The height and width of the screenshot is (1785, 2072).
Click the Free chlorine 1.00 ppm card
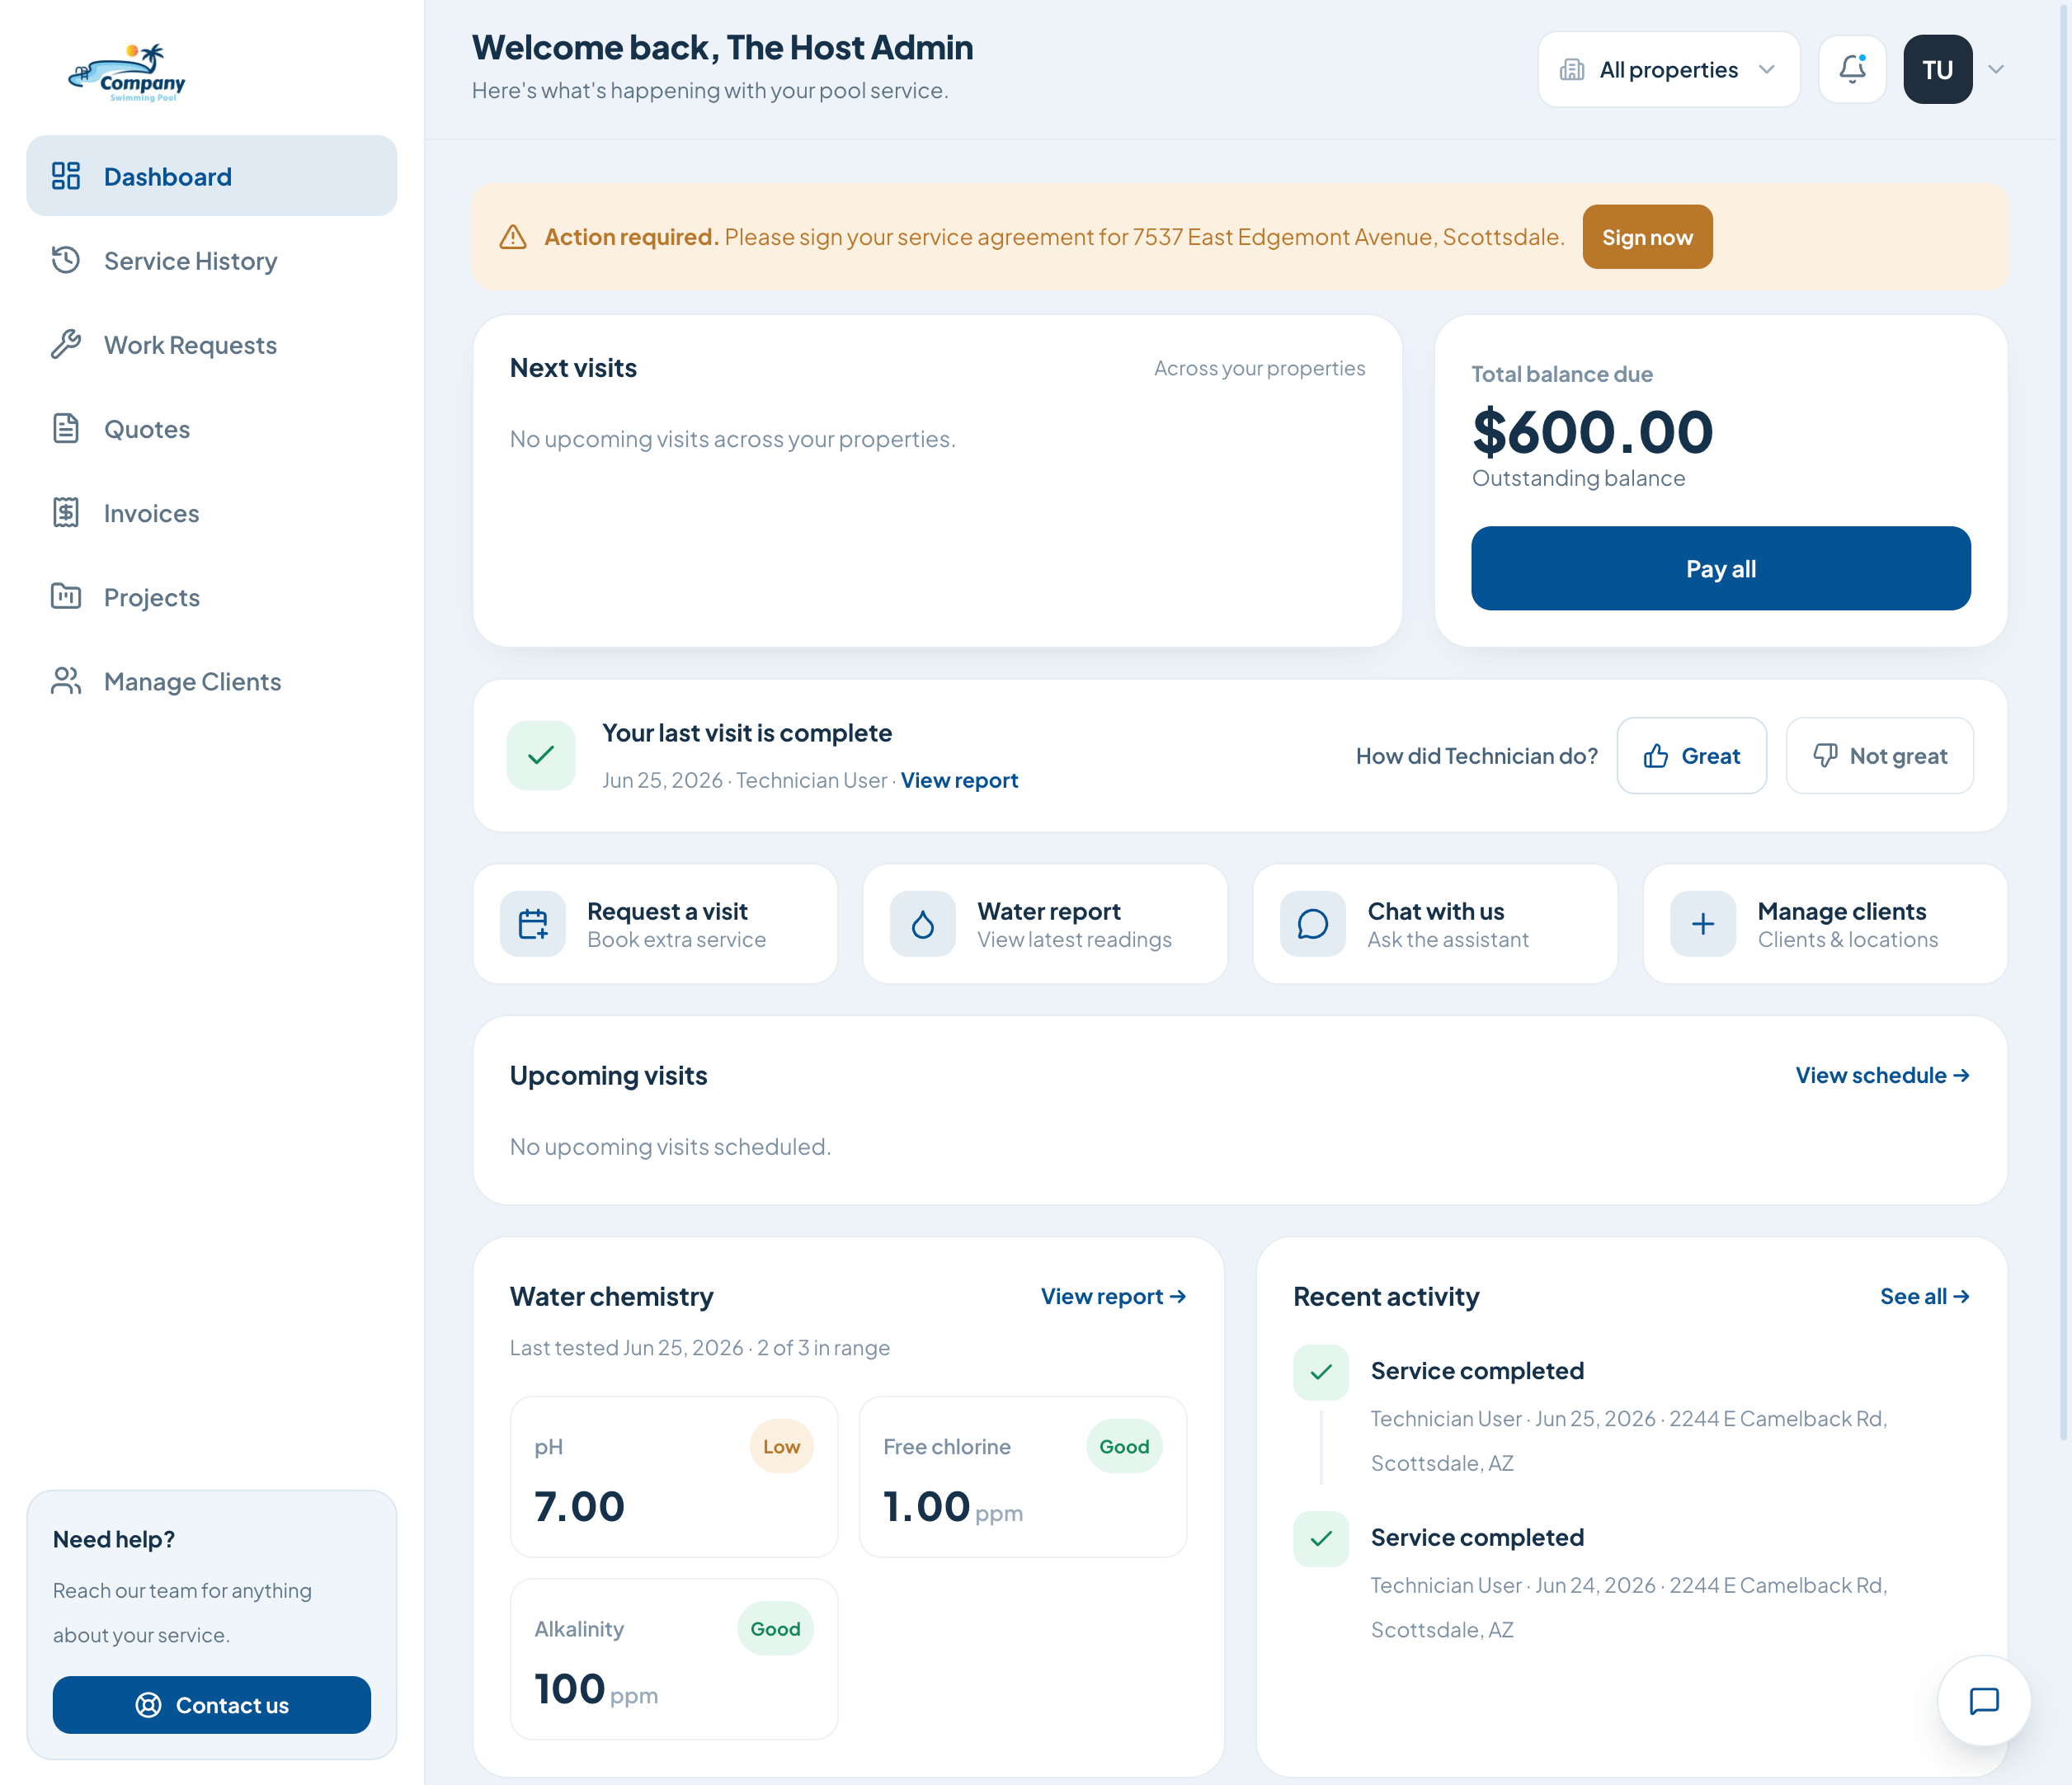tap(1023, 1476)
